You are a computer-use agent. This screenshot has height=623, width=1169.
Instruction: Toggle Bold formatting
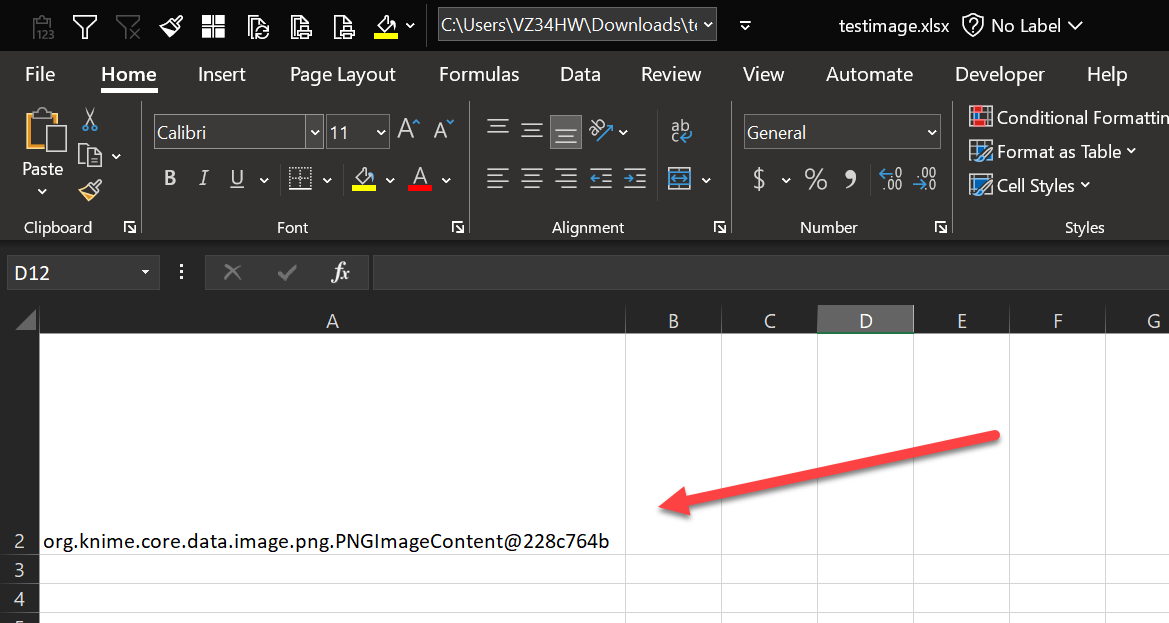tap(170, 180)
